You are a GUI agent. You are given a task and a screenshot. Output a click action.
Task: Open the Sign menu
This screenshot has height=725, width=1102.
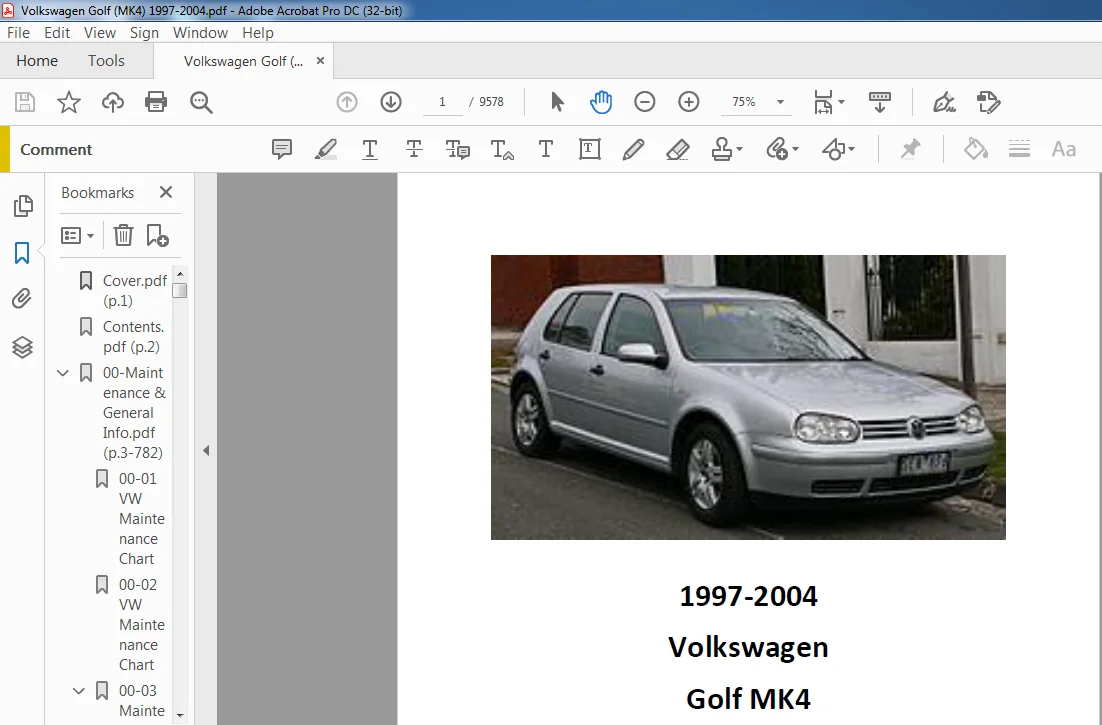pyautogui.click(x=144, y=33)
